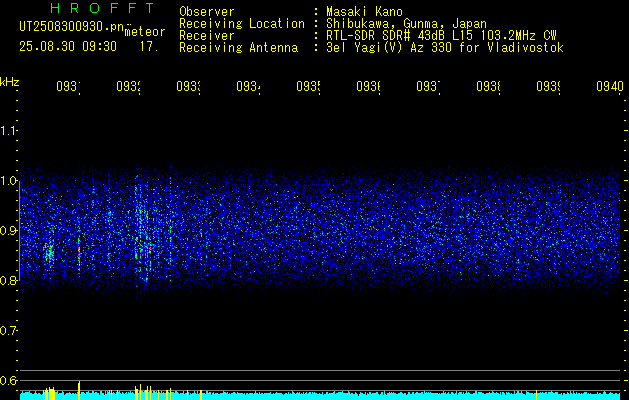
Task: Click the Receiving Antenna label
Action: pyautogui.click(x=238, y=48)
